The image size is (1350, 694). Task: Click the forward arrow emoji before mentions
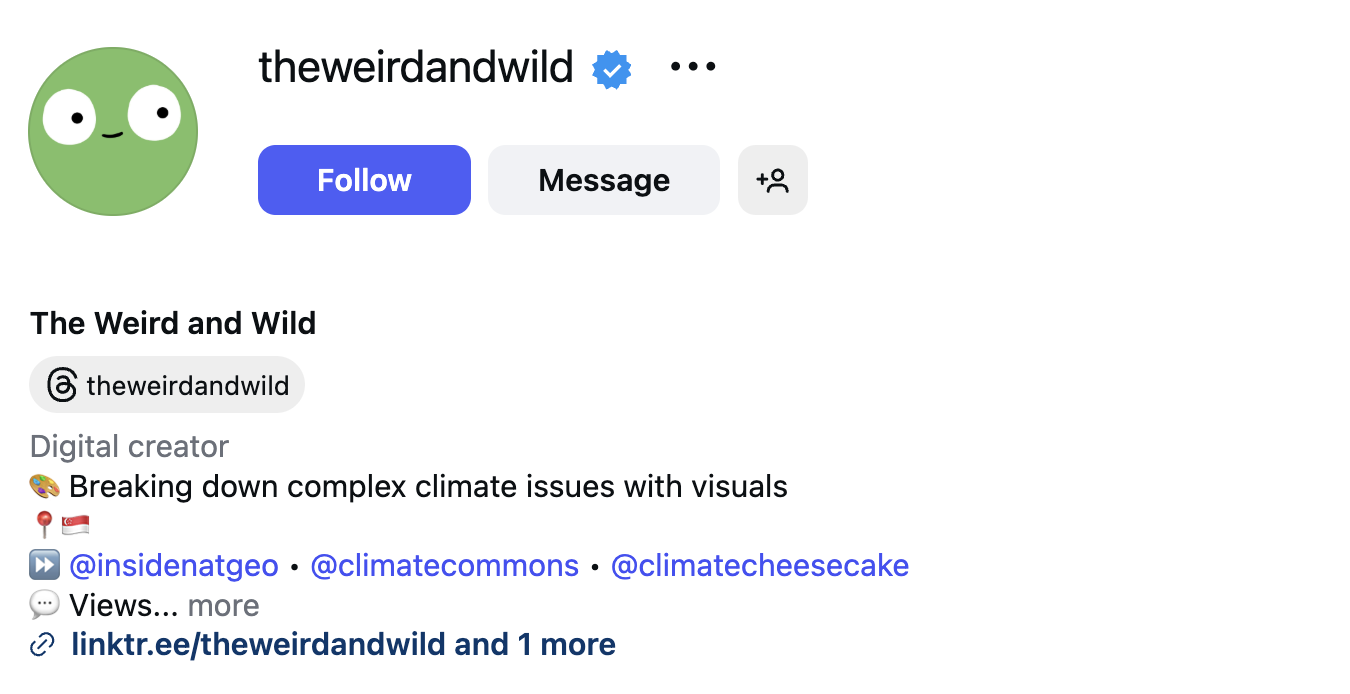pyautogui.click(x=43, y=565)
